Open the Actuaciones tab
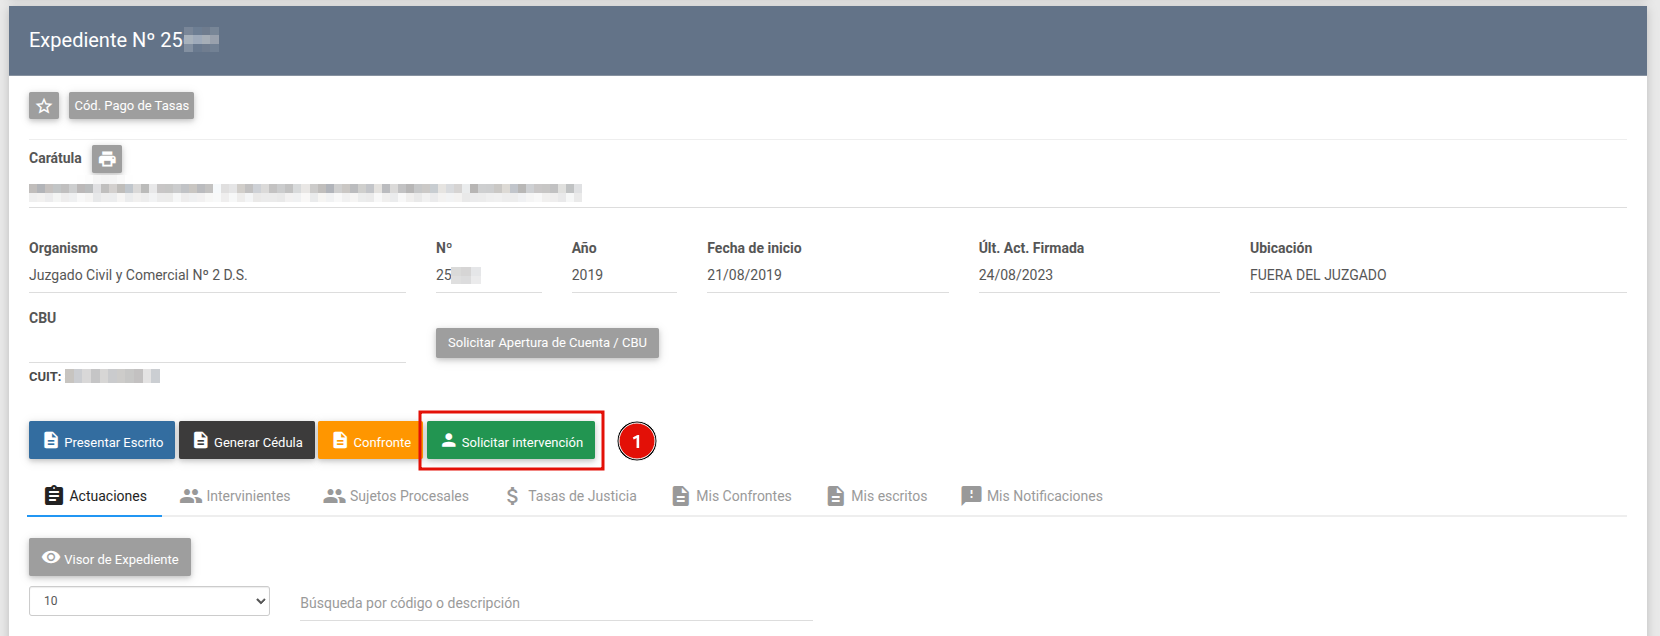 click(x=95, y=496)
